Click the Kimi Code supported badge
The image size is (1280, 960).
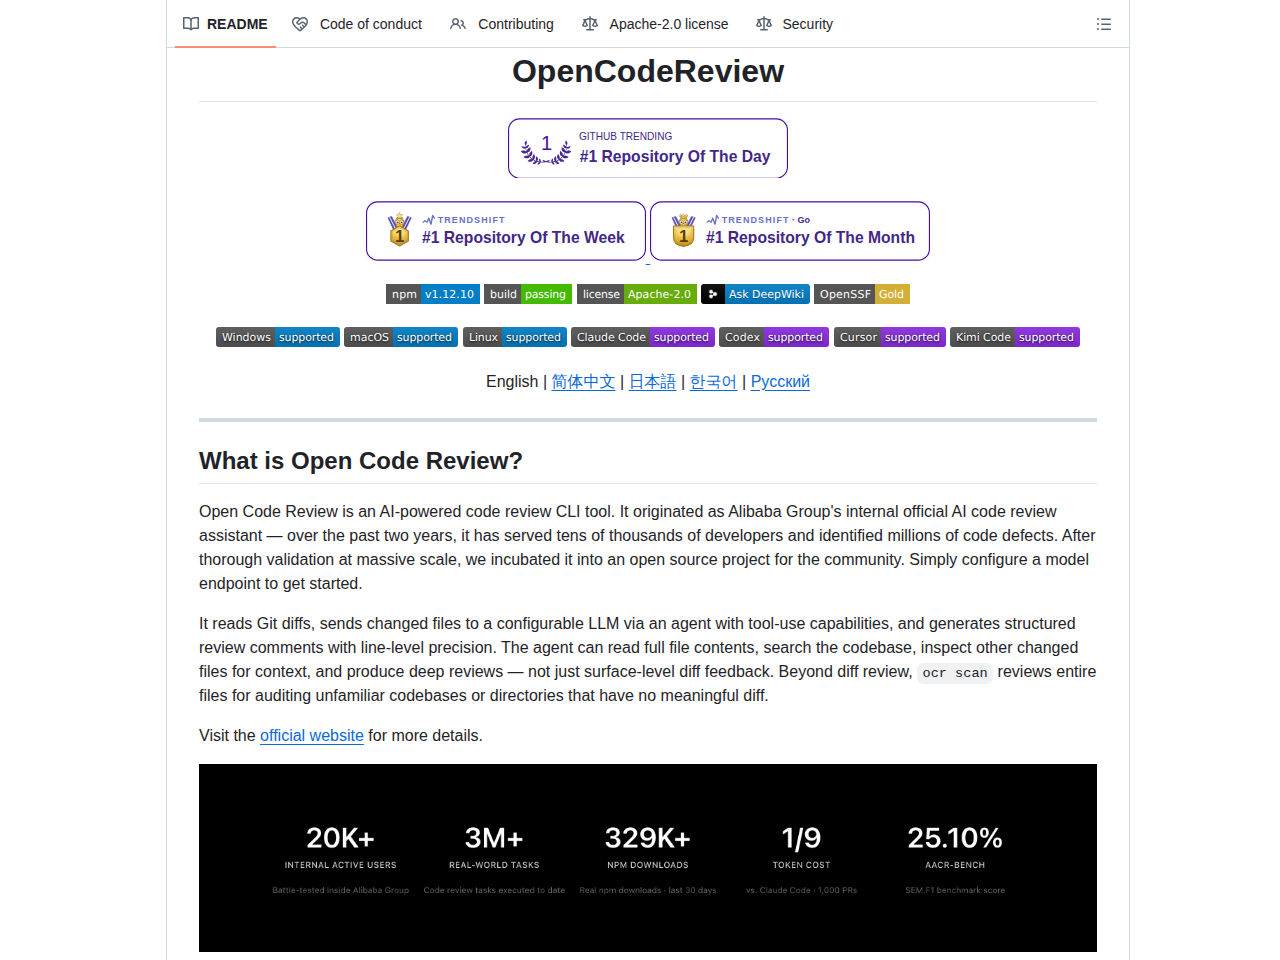(1015, 337)
